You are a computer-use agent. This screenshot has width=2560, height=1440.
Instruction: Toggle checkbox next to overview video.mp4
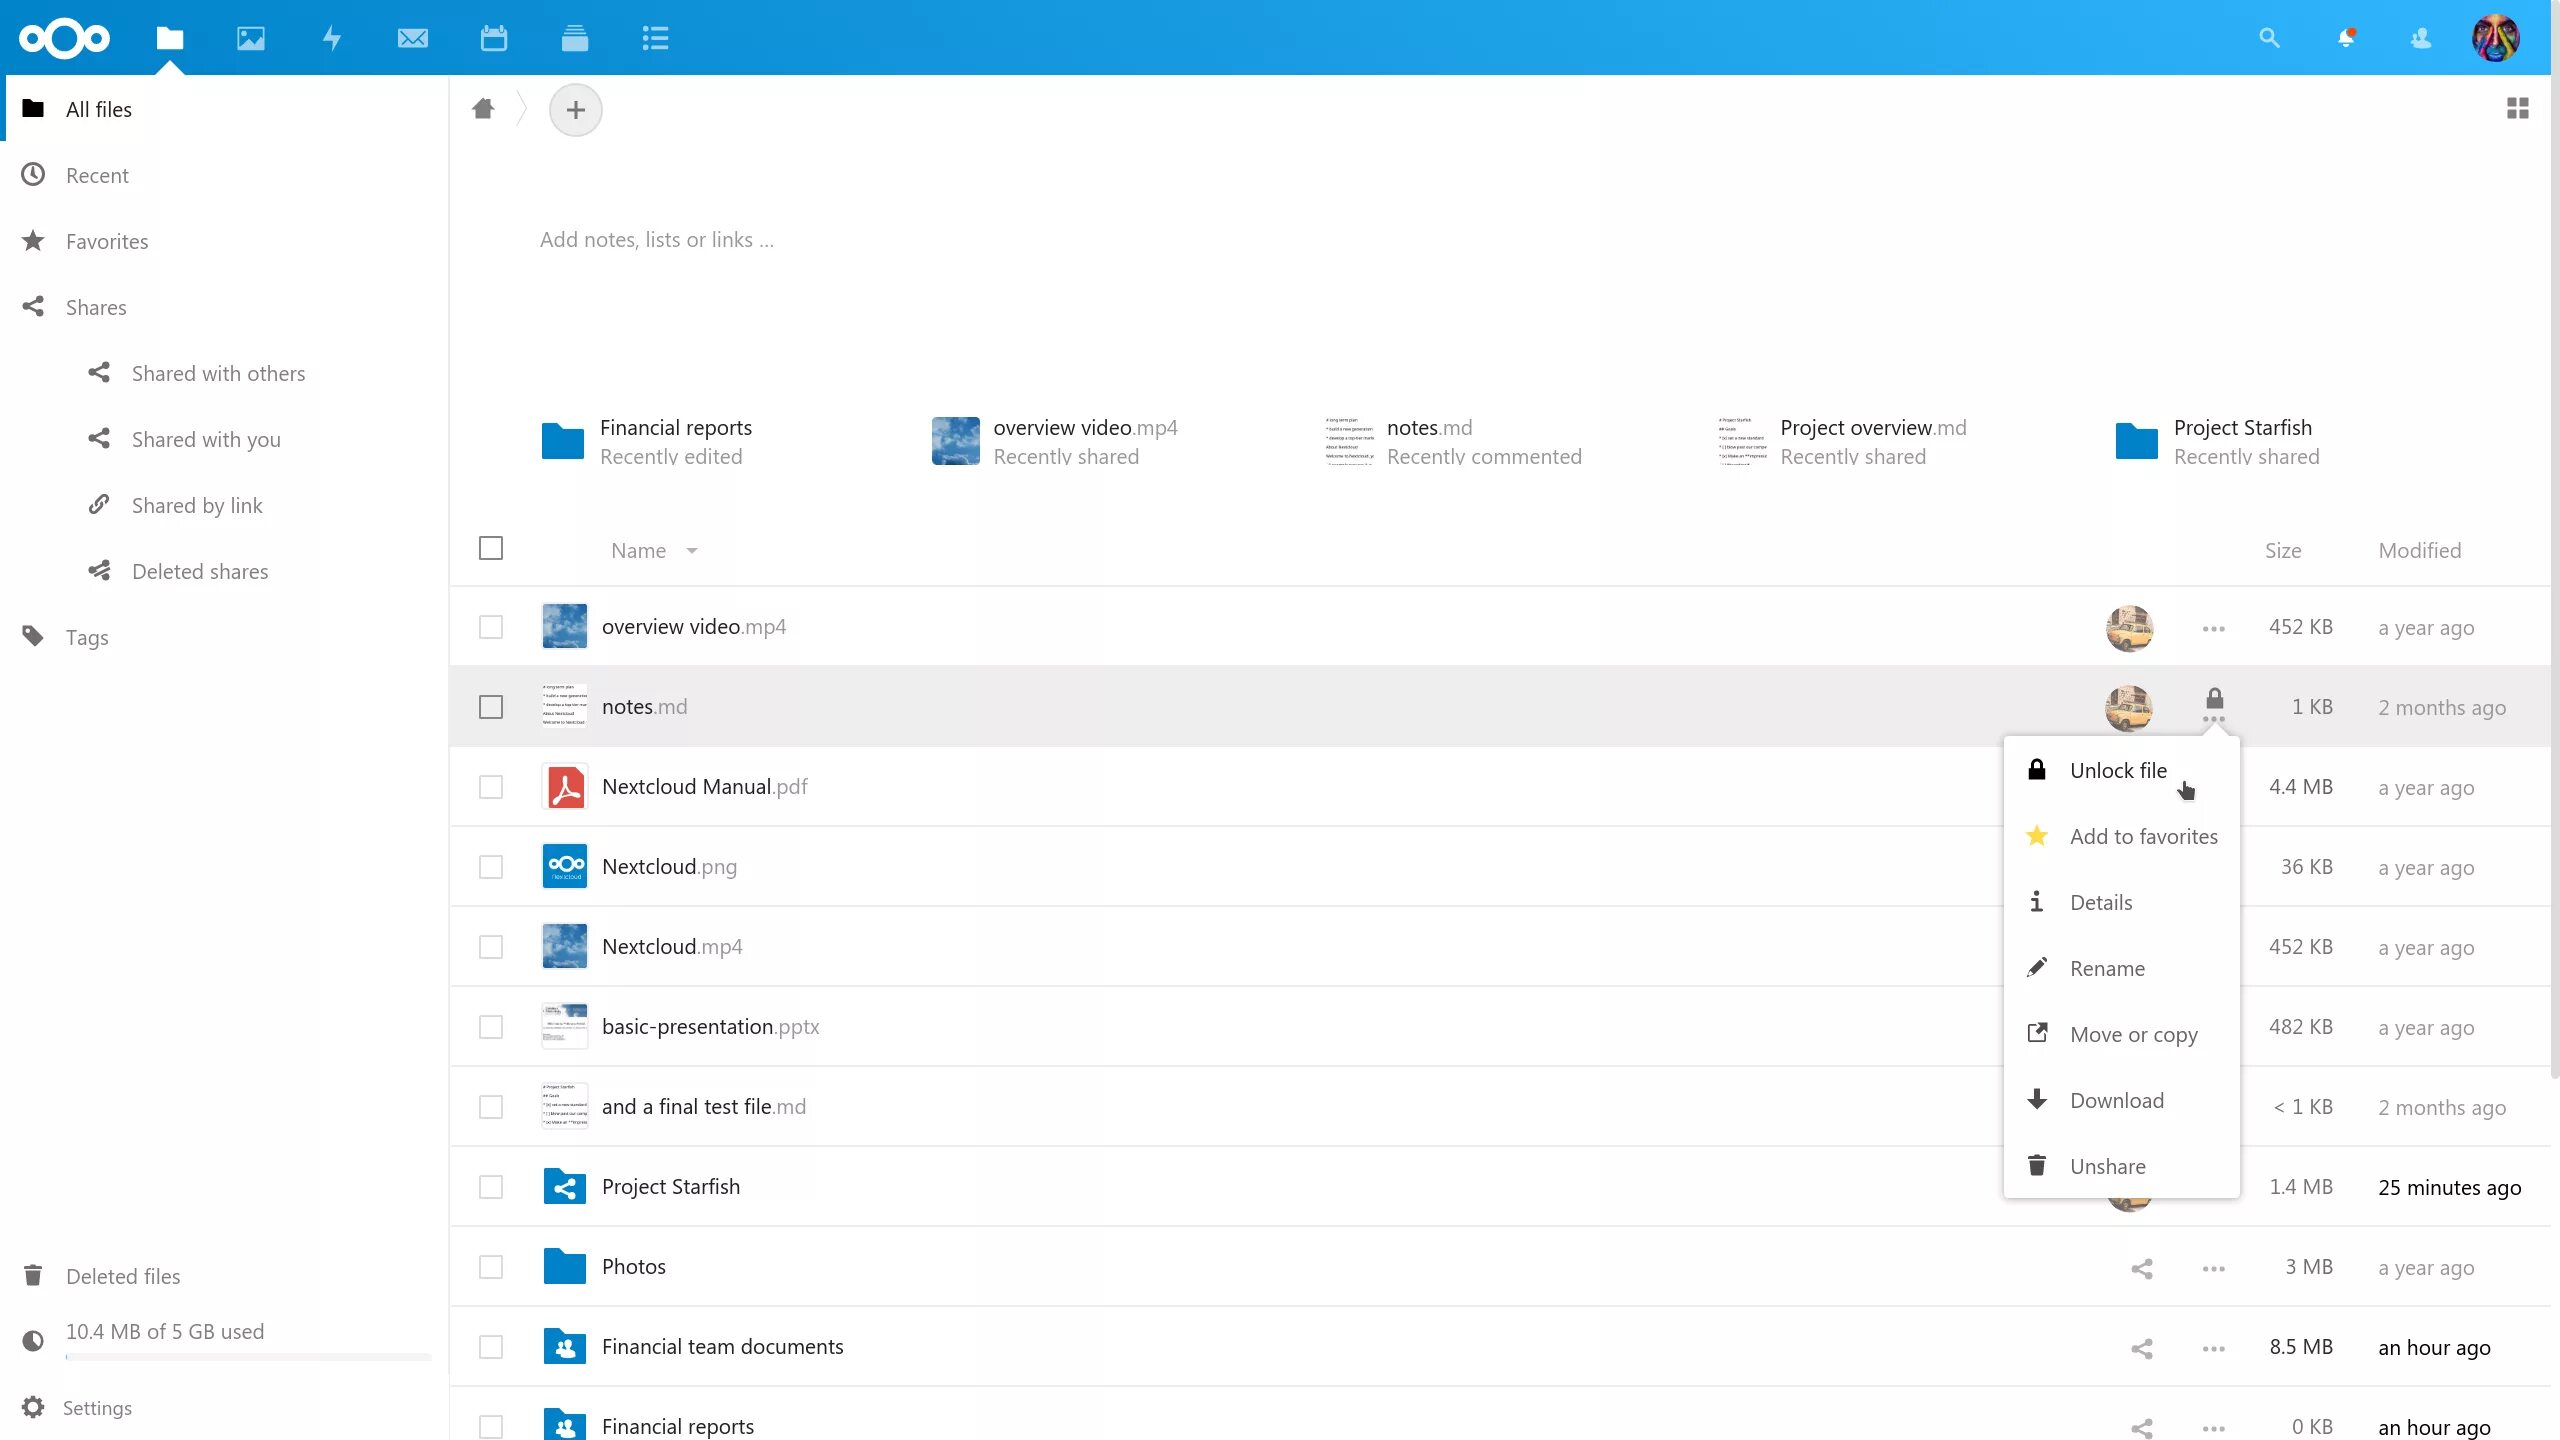tap(491, 628)
